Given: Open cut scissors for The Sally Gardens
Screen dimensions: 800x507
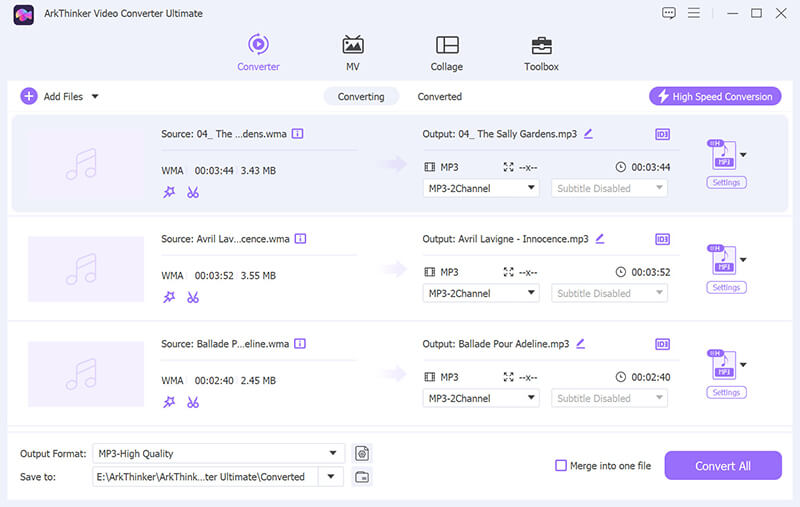Looking at the screenshot, I should coord(192,192).
